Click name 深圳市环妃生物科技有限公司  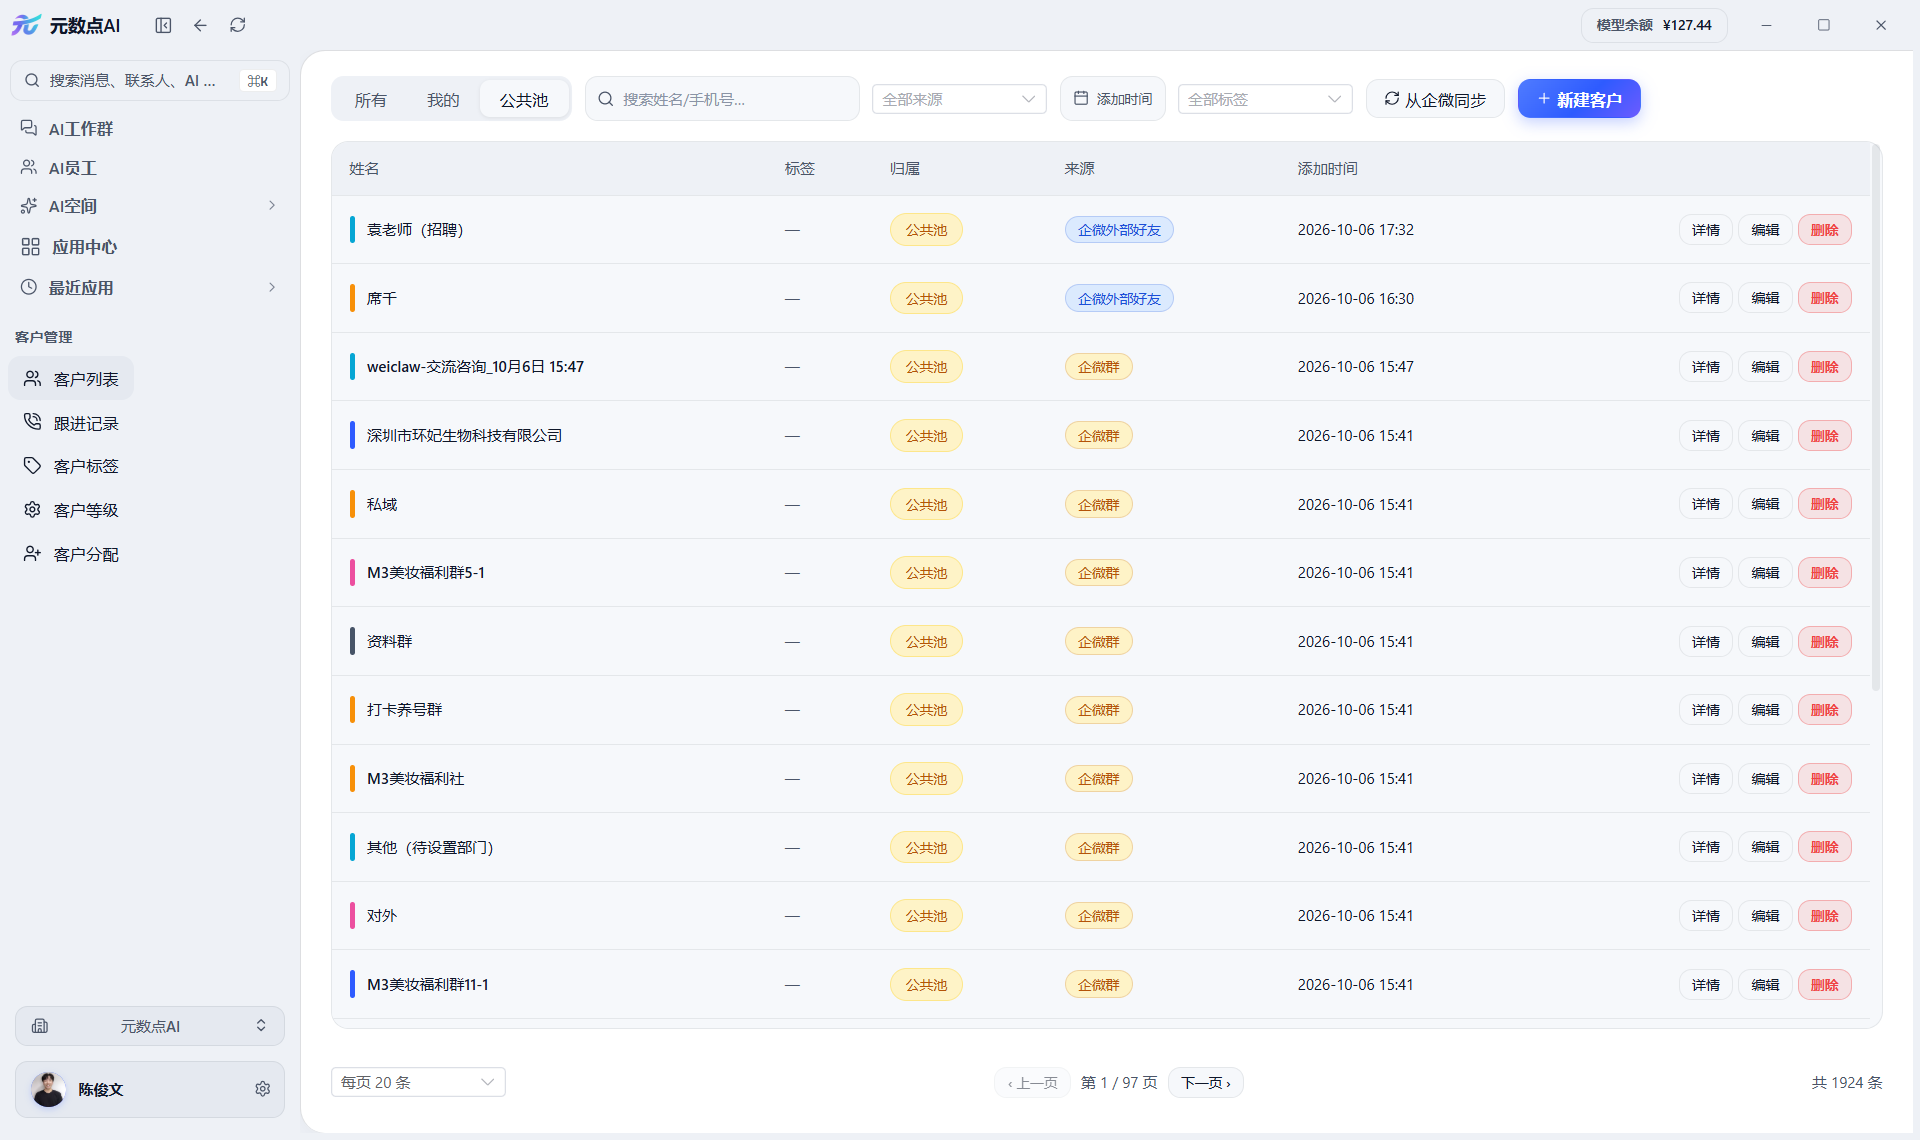[x=464, y=436]
